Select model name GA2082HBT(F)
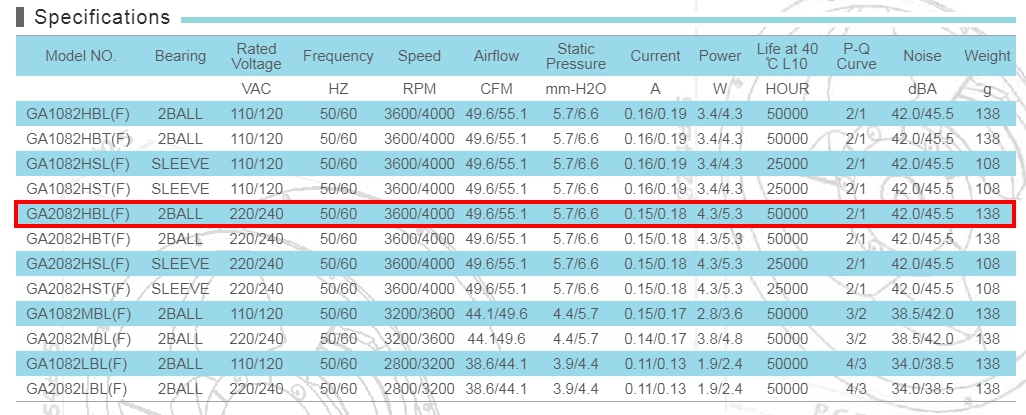1026x415 pixels. (78, 239)
